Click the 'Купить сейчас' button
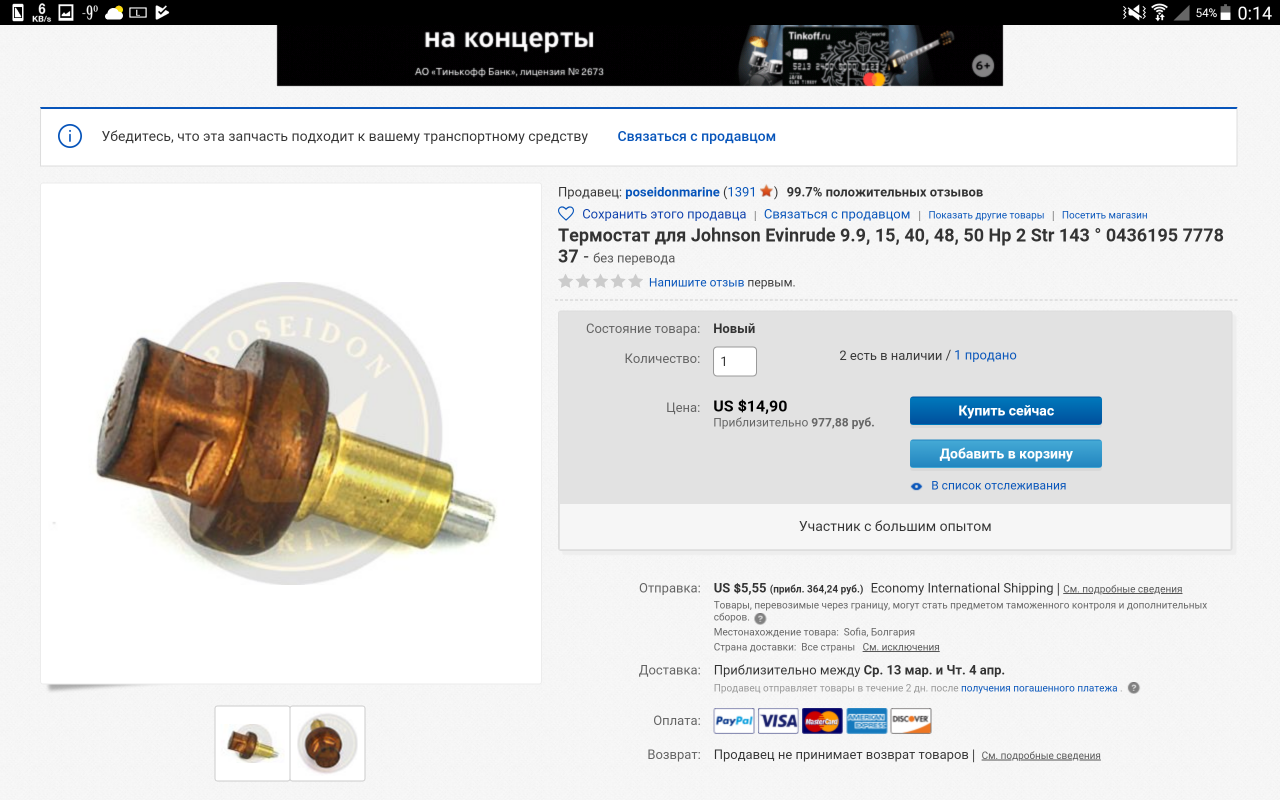 coord(1006,411)
